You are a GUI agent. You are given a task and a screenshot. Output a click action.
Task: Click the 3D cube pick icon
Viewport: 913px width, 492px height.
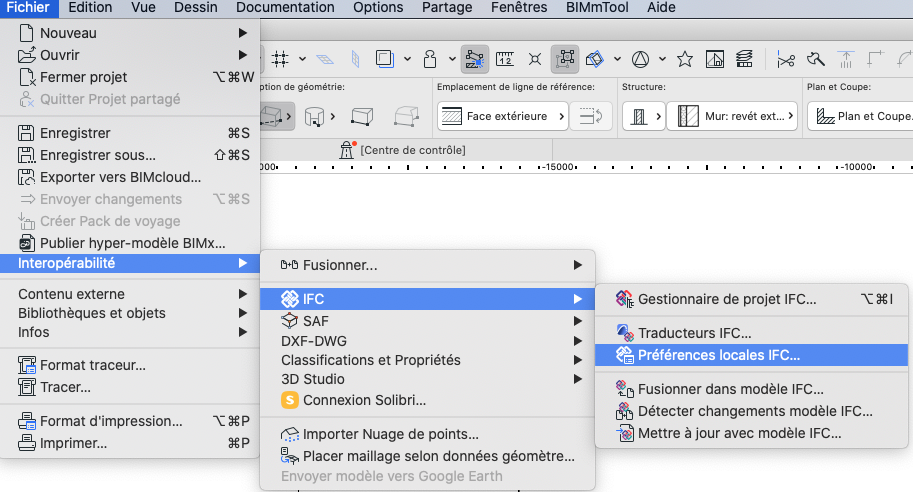pyautogui.click(x=594, y=59)
